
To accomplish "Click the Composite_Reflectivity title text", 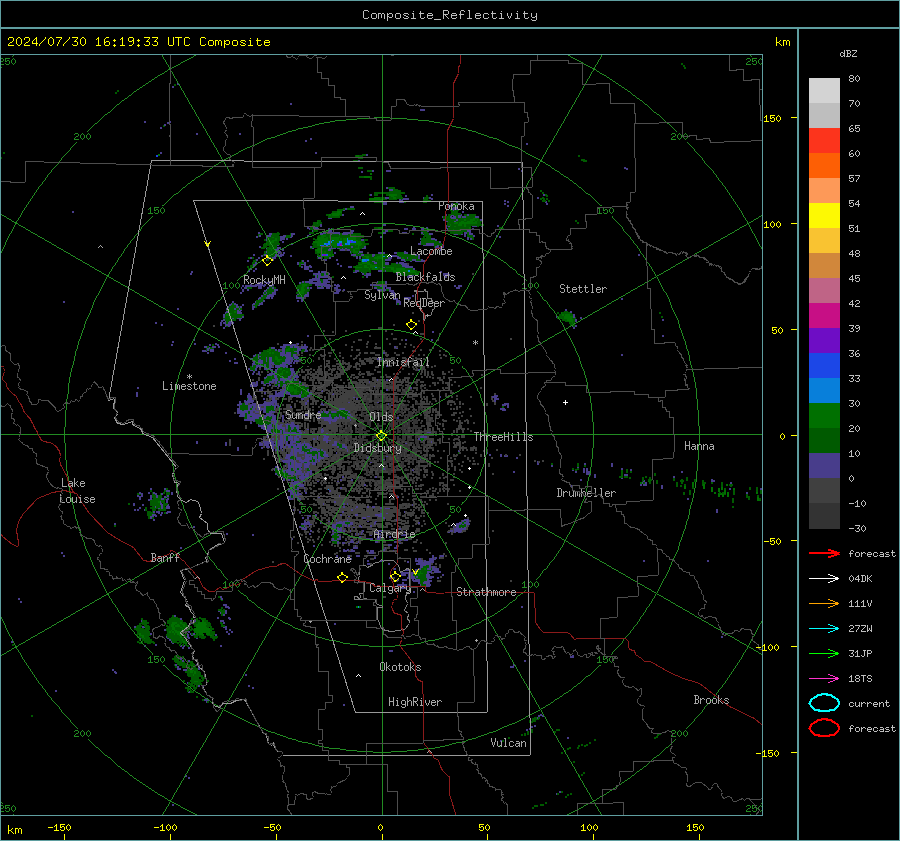I will [450, 15].
